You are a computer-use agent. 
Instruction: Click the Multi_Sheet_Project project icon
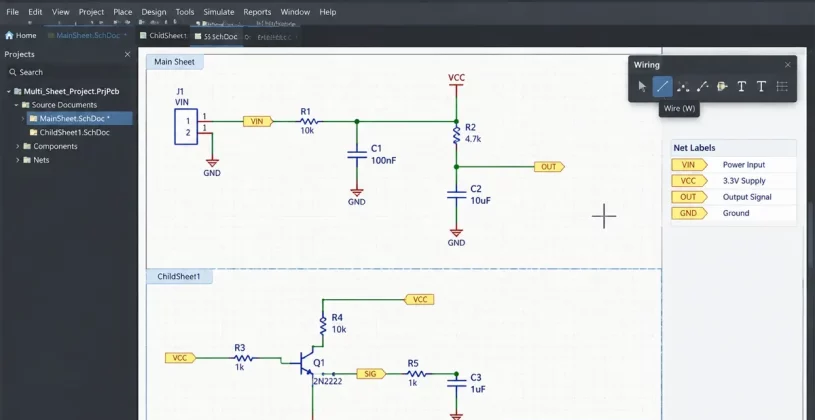click(x=18, y=91)
